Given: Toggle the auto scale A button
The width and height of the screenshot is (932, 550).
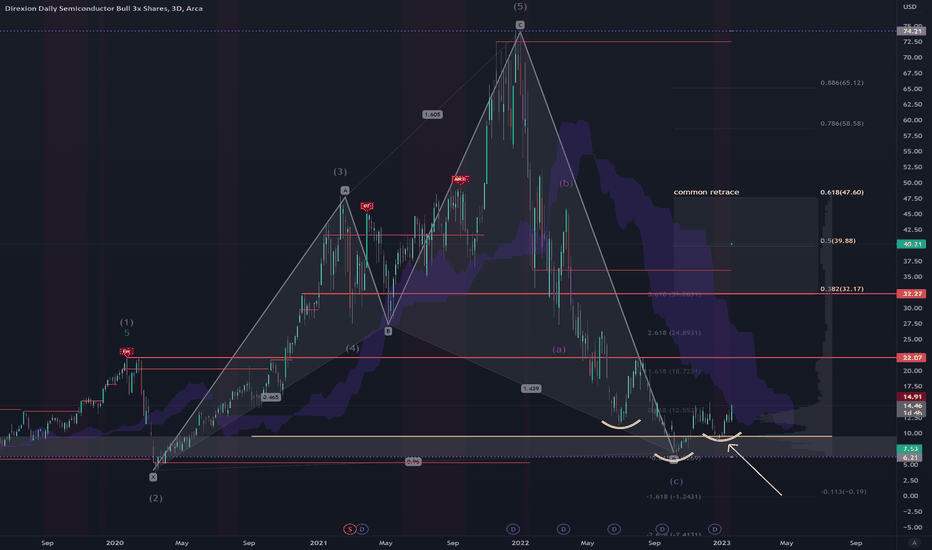Looking at the screenshot, I should [x=914, y=543].
